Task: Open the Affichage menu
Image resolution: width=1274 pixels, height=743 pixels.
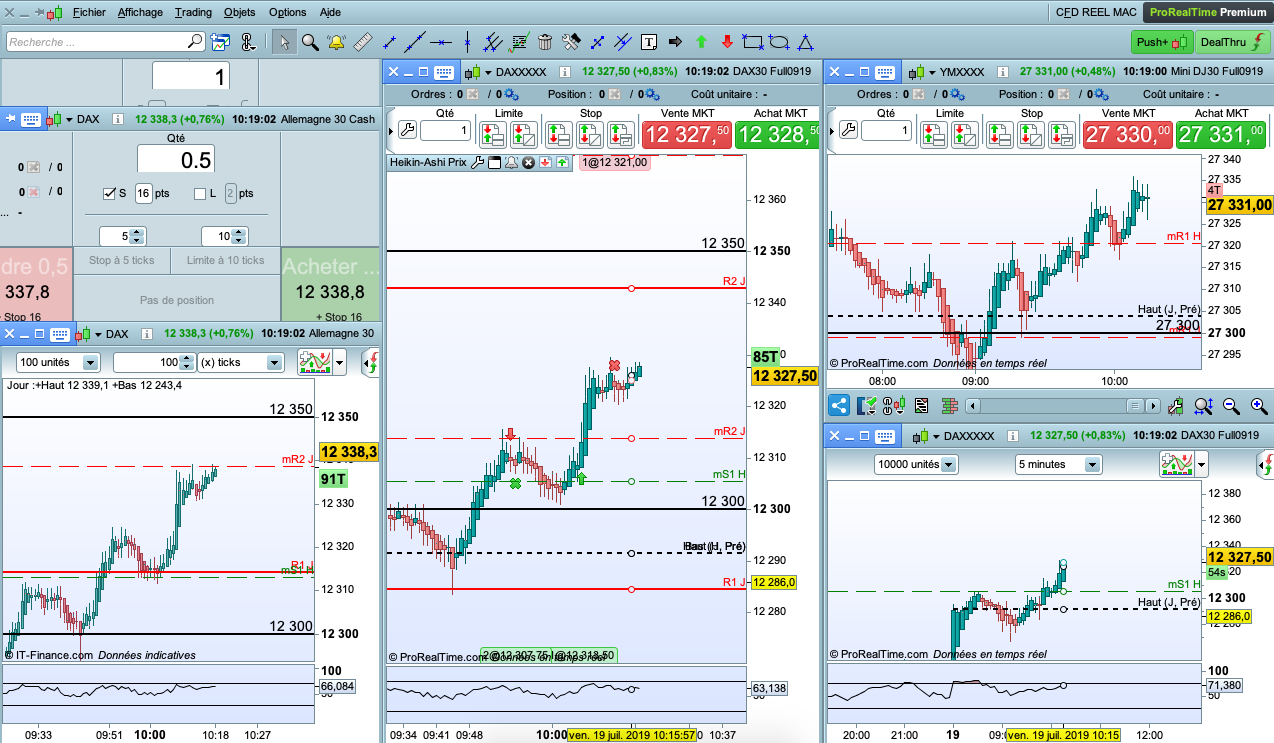Action: (140, 12)
